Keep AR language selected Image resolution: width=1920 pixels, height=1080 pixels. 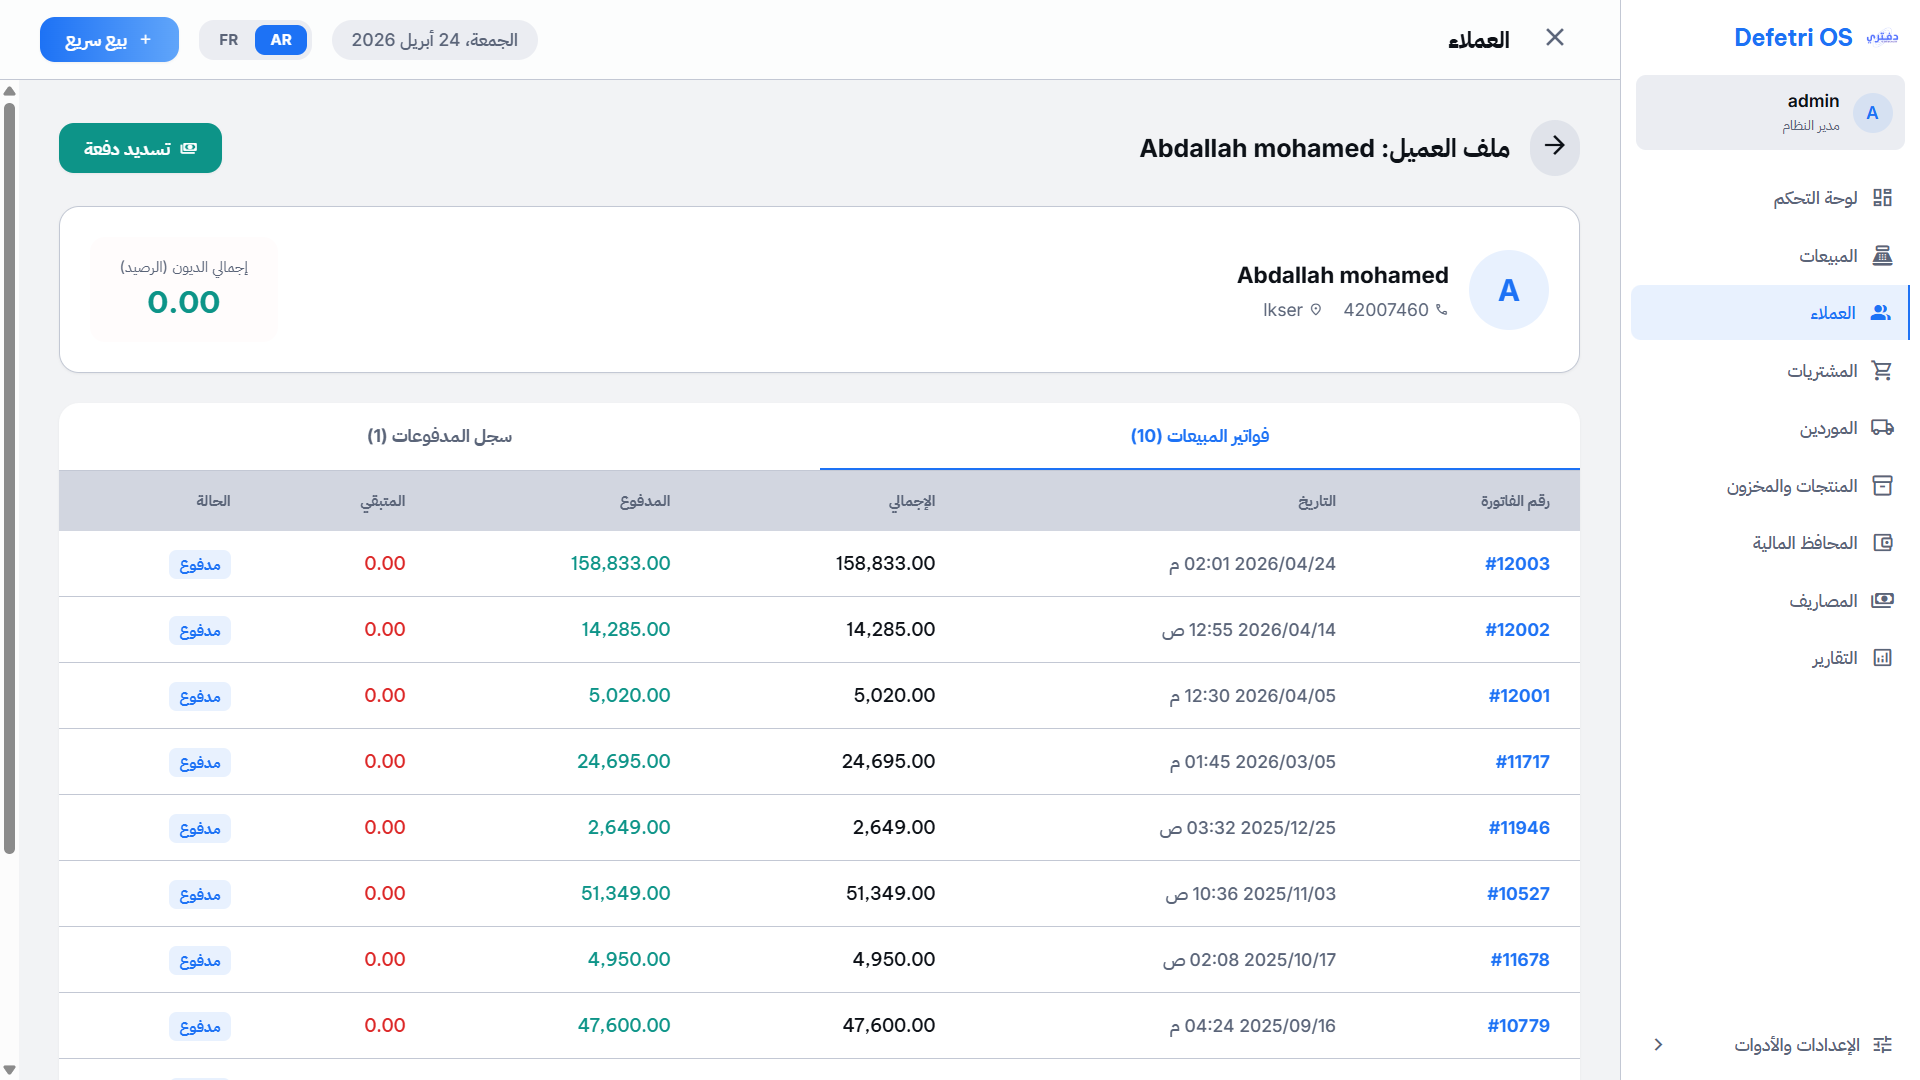(x=281, y=40)
